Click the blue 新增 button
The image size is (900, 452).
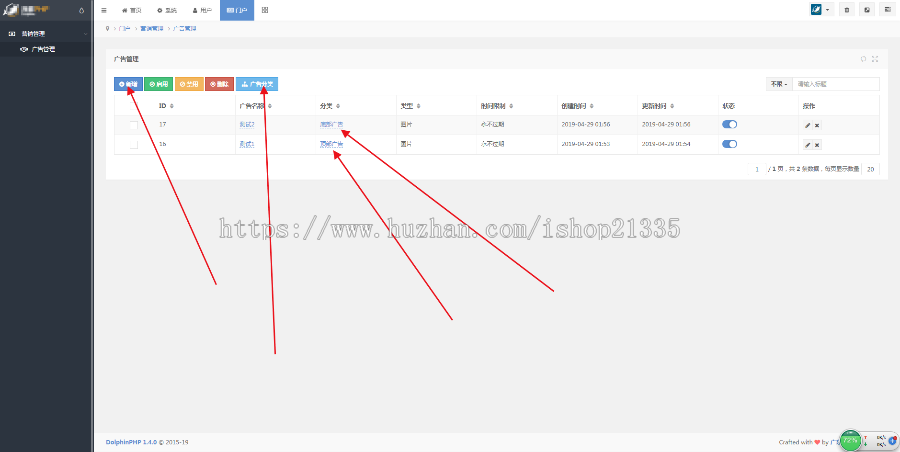128,84
